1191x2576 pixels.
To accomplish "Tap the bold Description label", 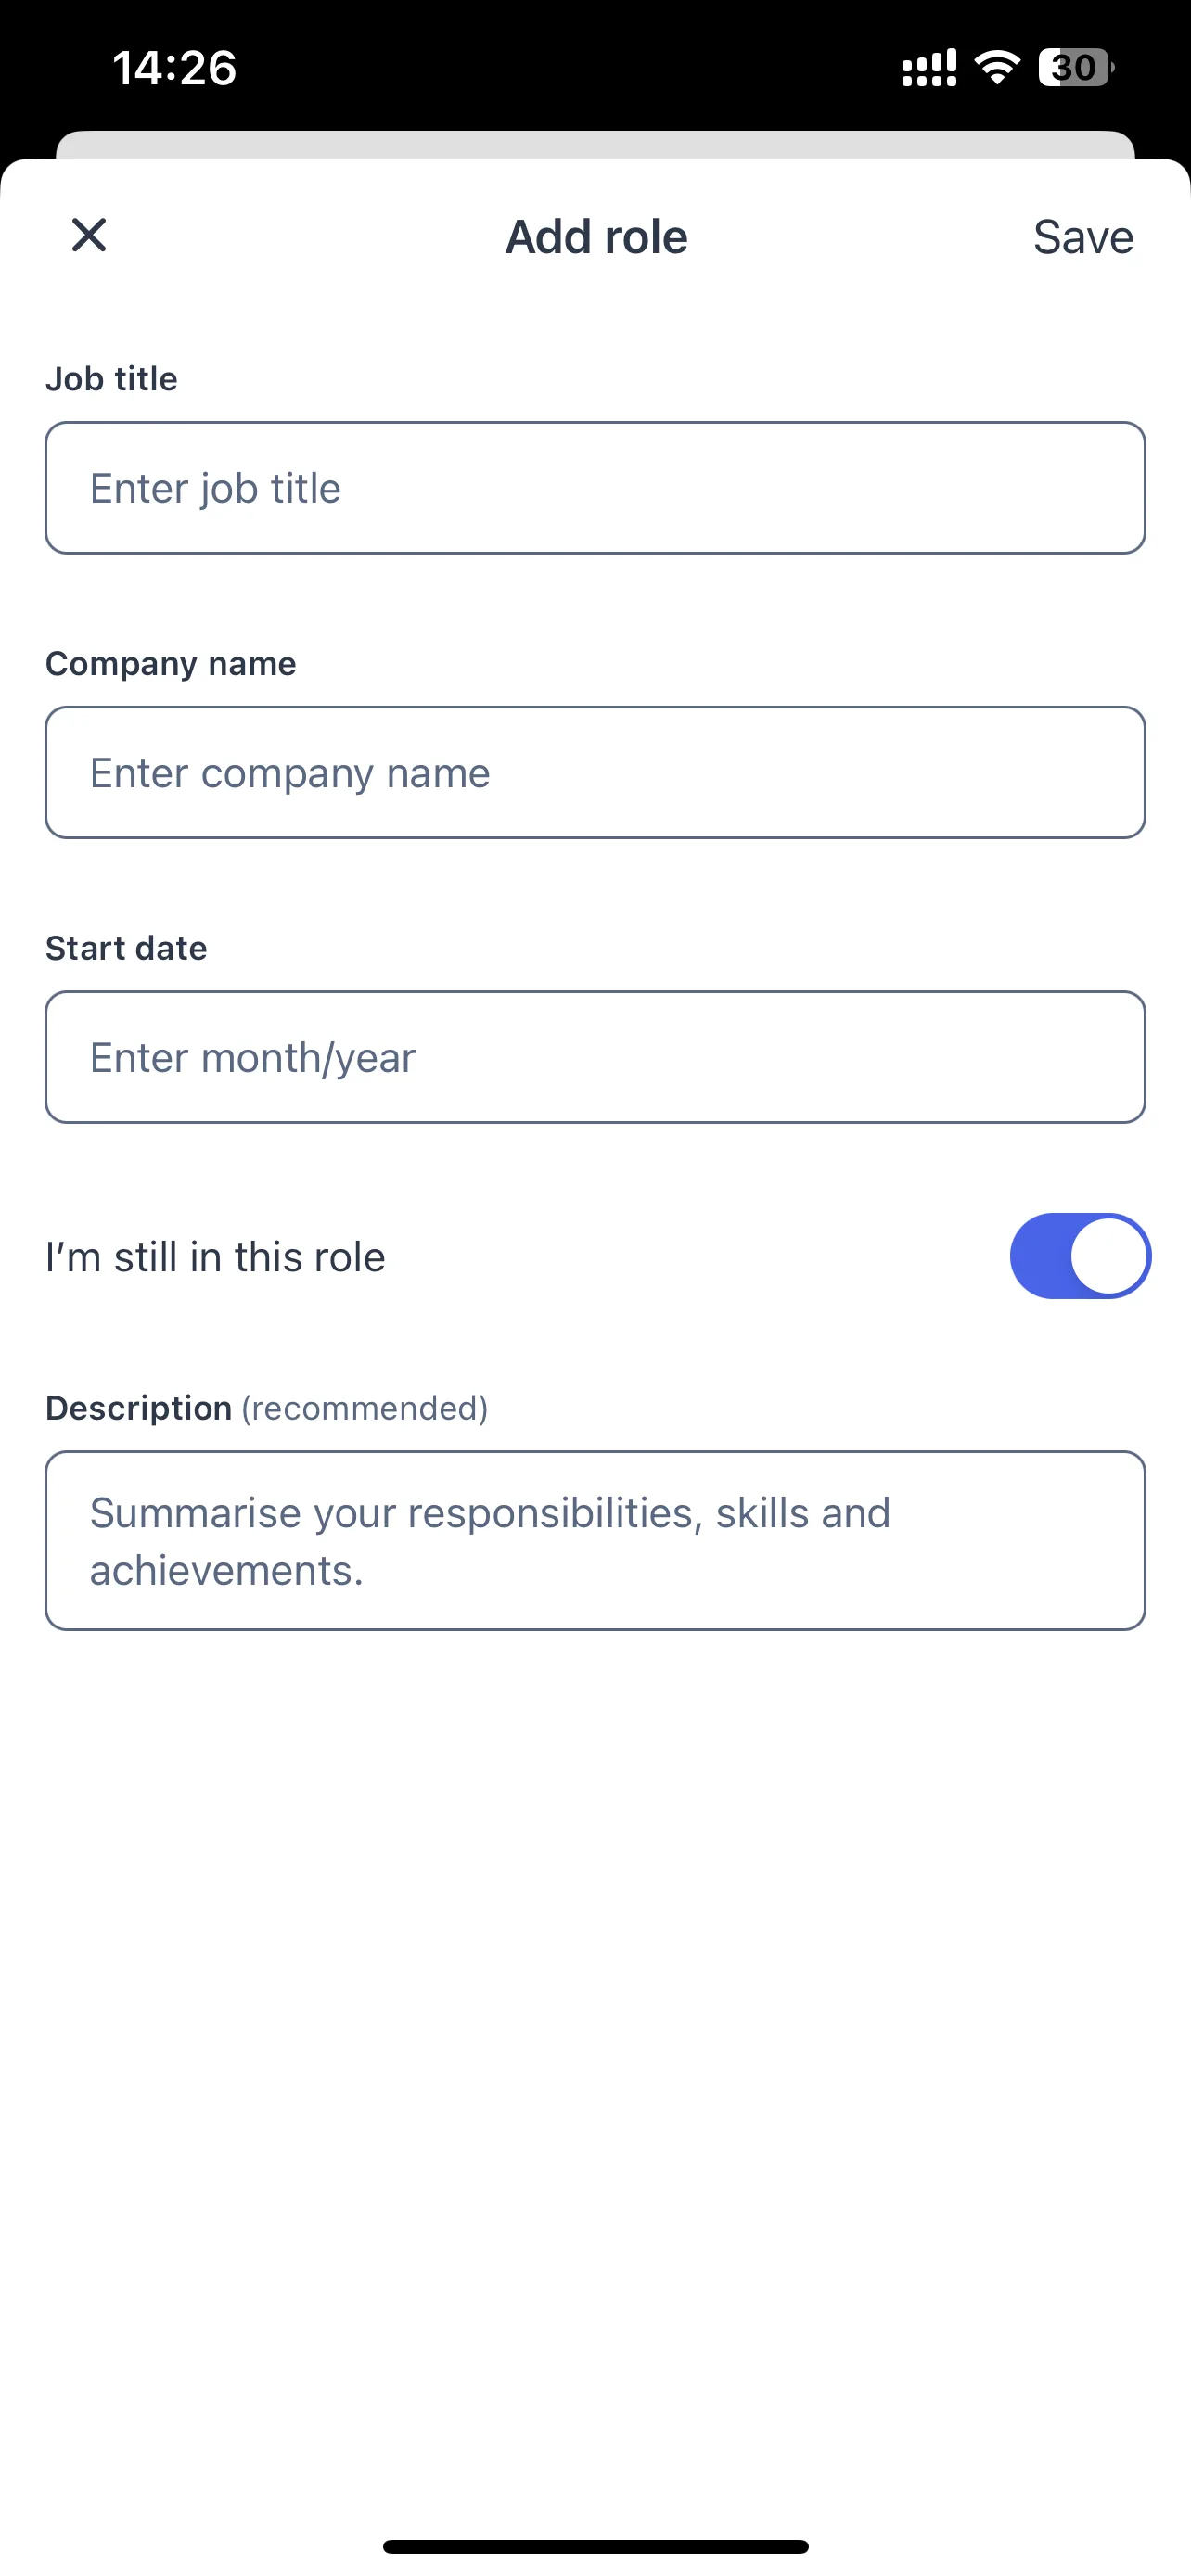I will pyautogui.click(x=139, y=1408).
